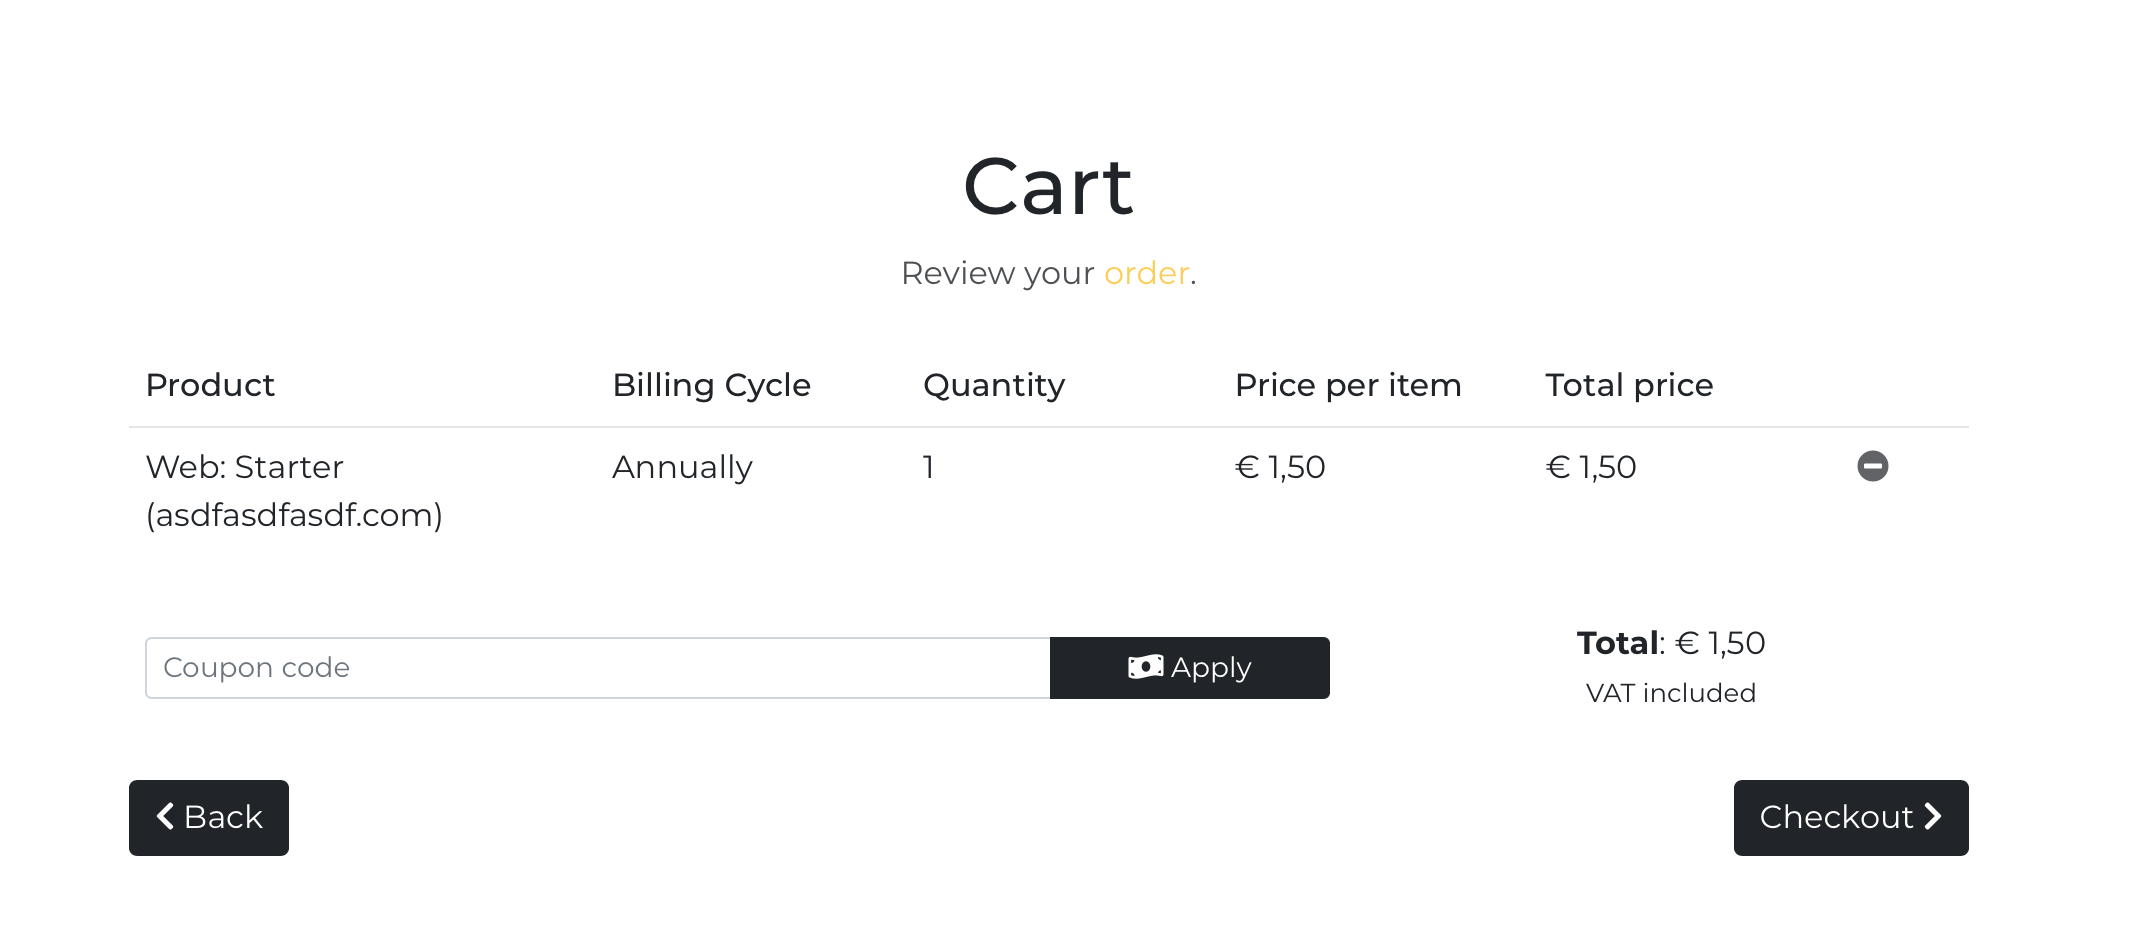Screen dimensions: 2134x944
Task: Click the left chevron on Back button
Action: (166, 817)
